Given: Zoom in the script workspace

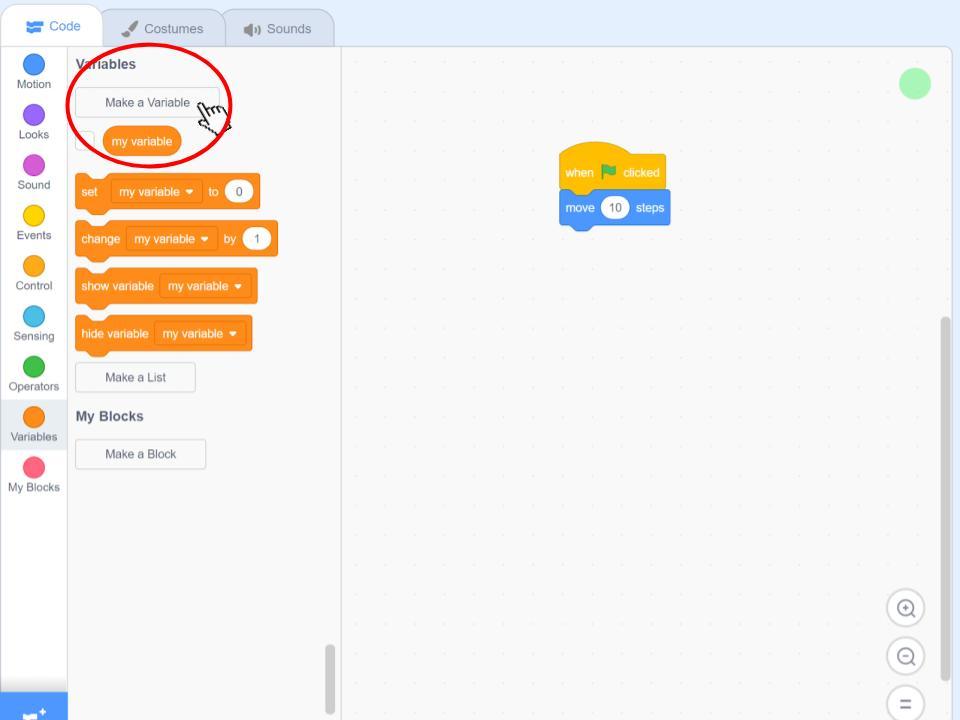Looking at the screenshot, I should point(906,608).
